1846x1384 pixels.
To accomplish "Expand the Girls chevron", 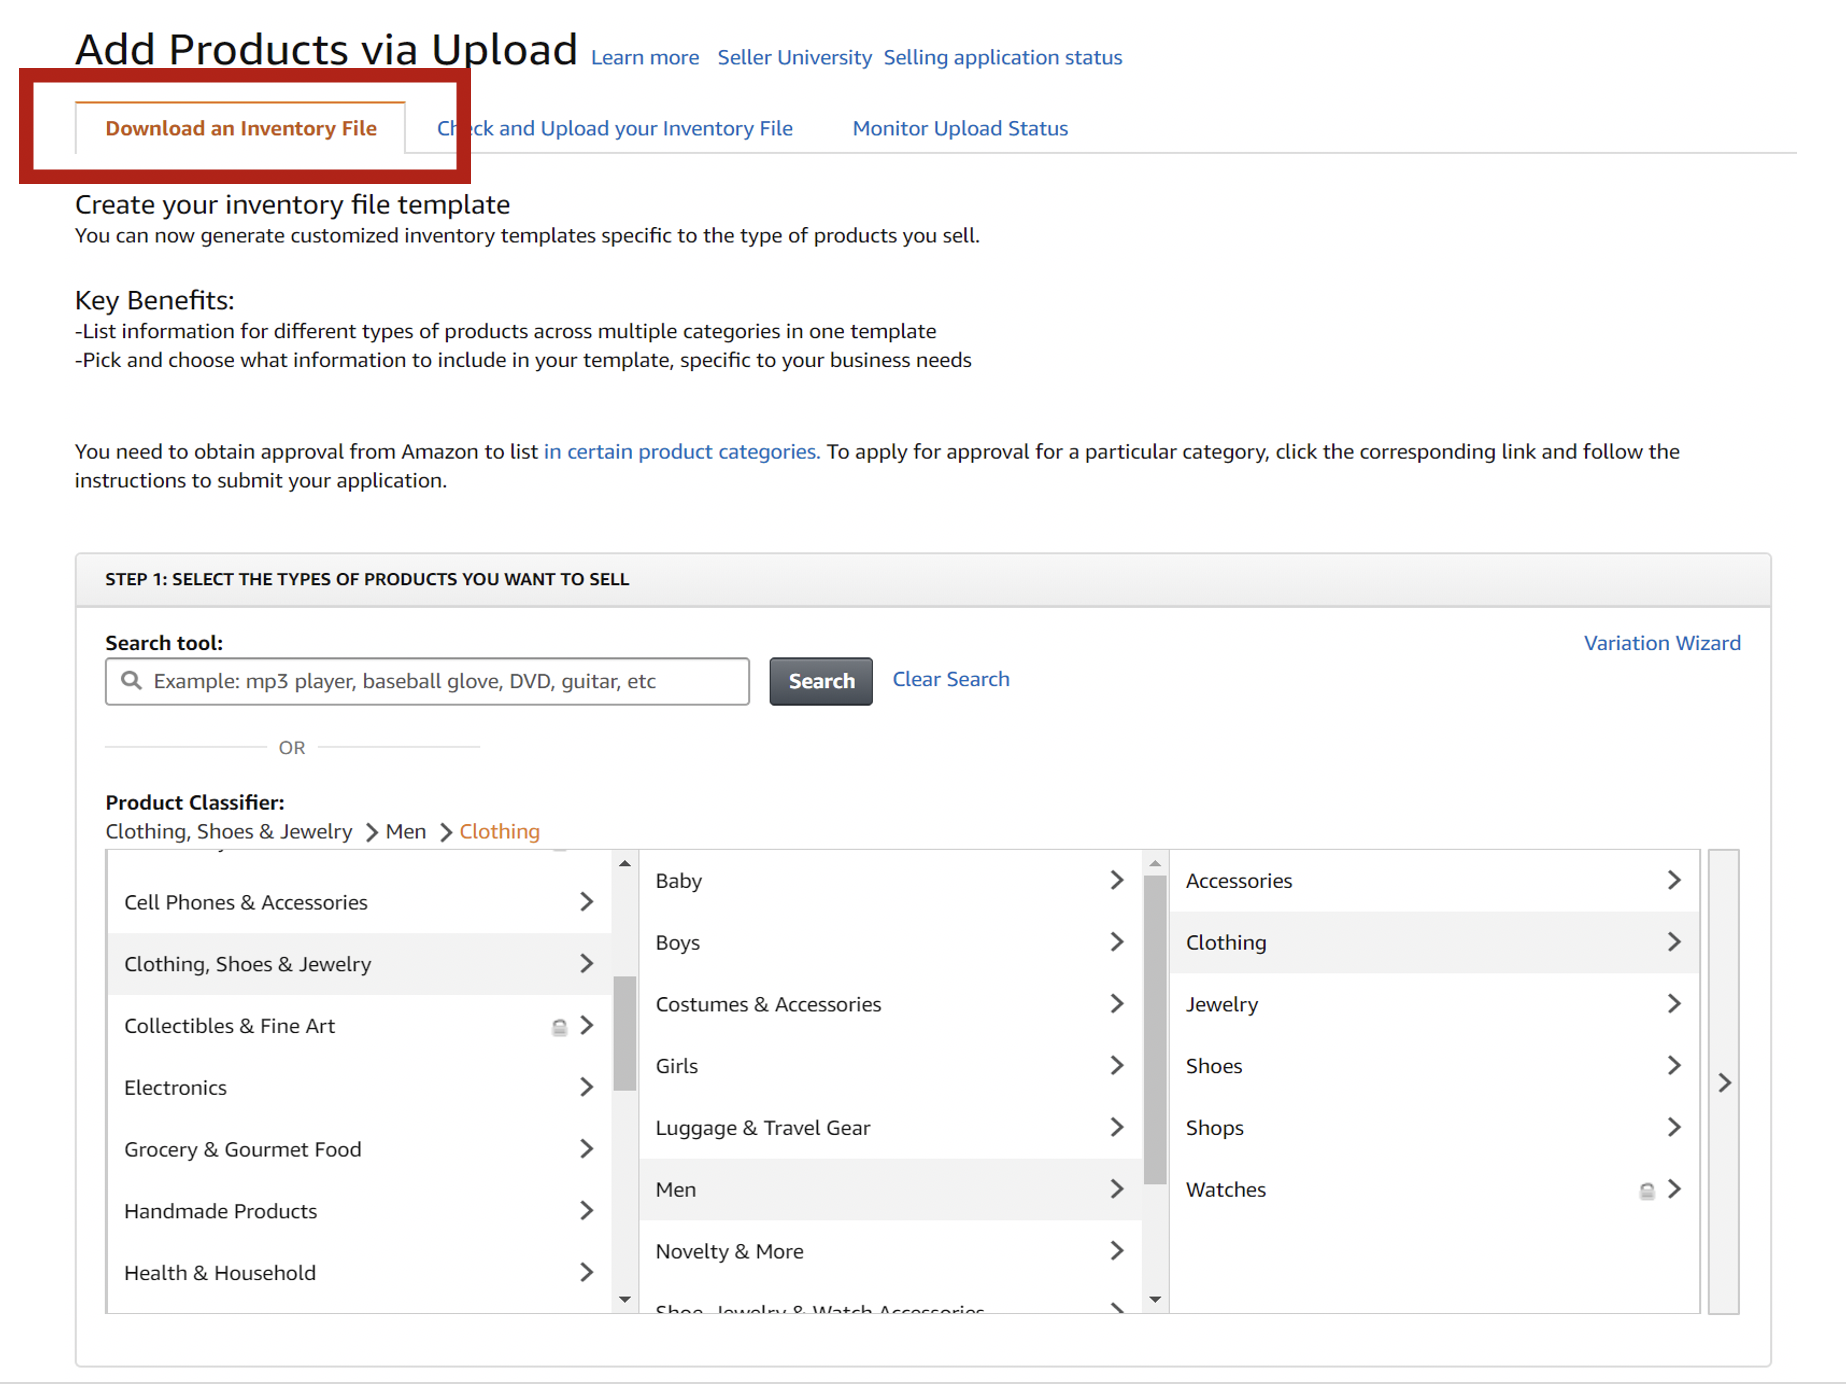I will 1117,1066.
